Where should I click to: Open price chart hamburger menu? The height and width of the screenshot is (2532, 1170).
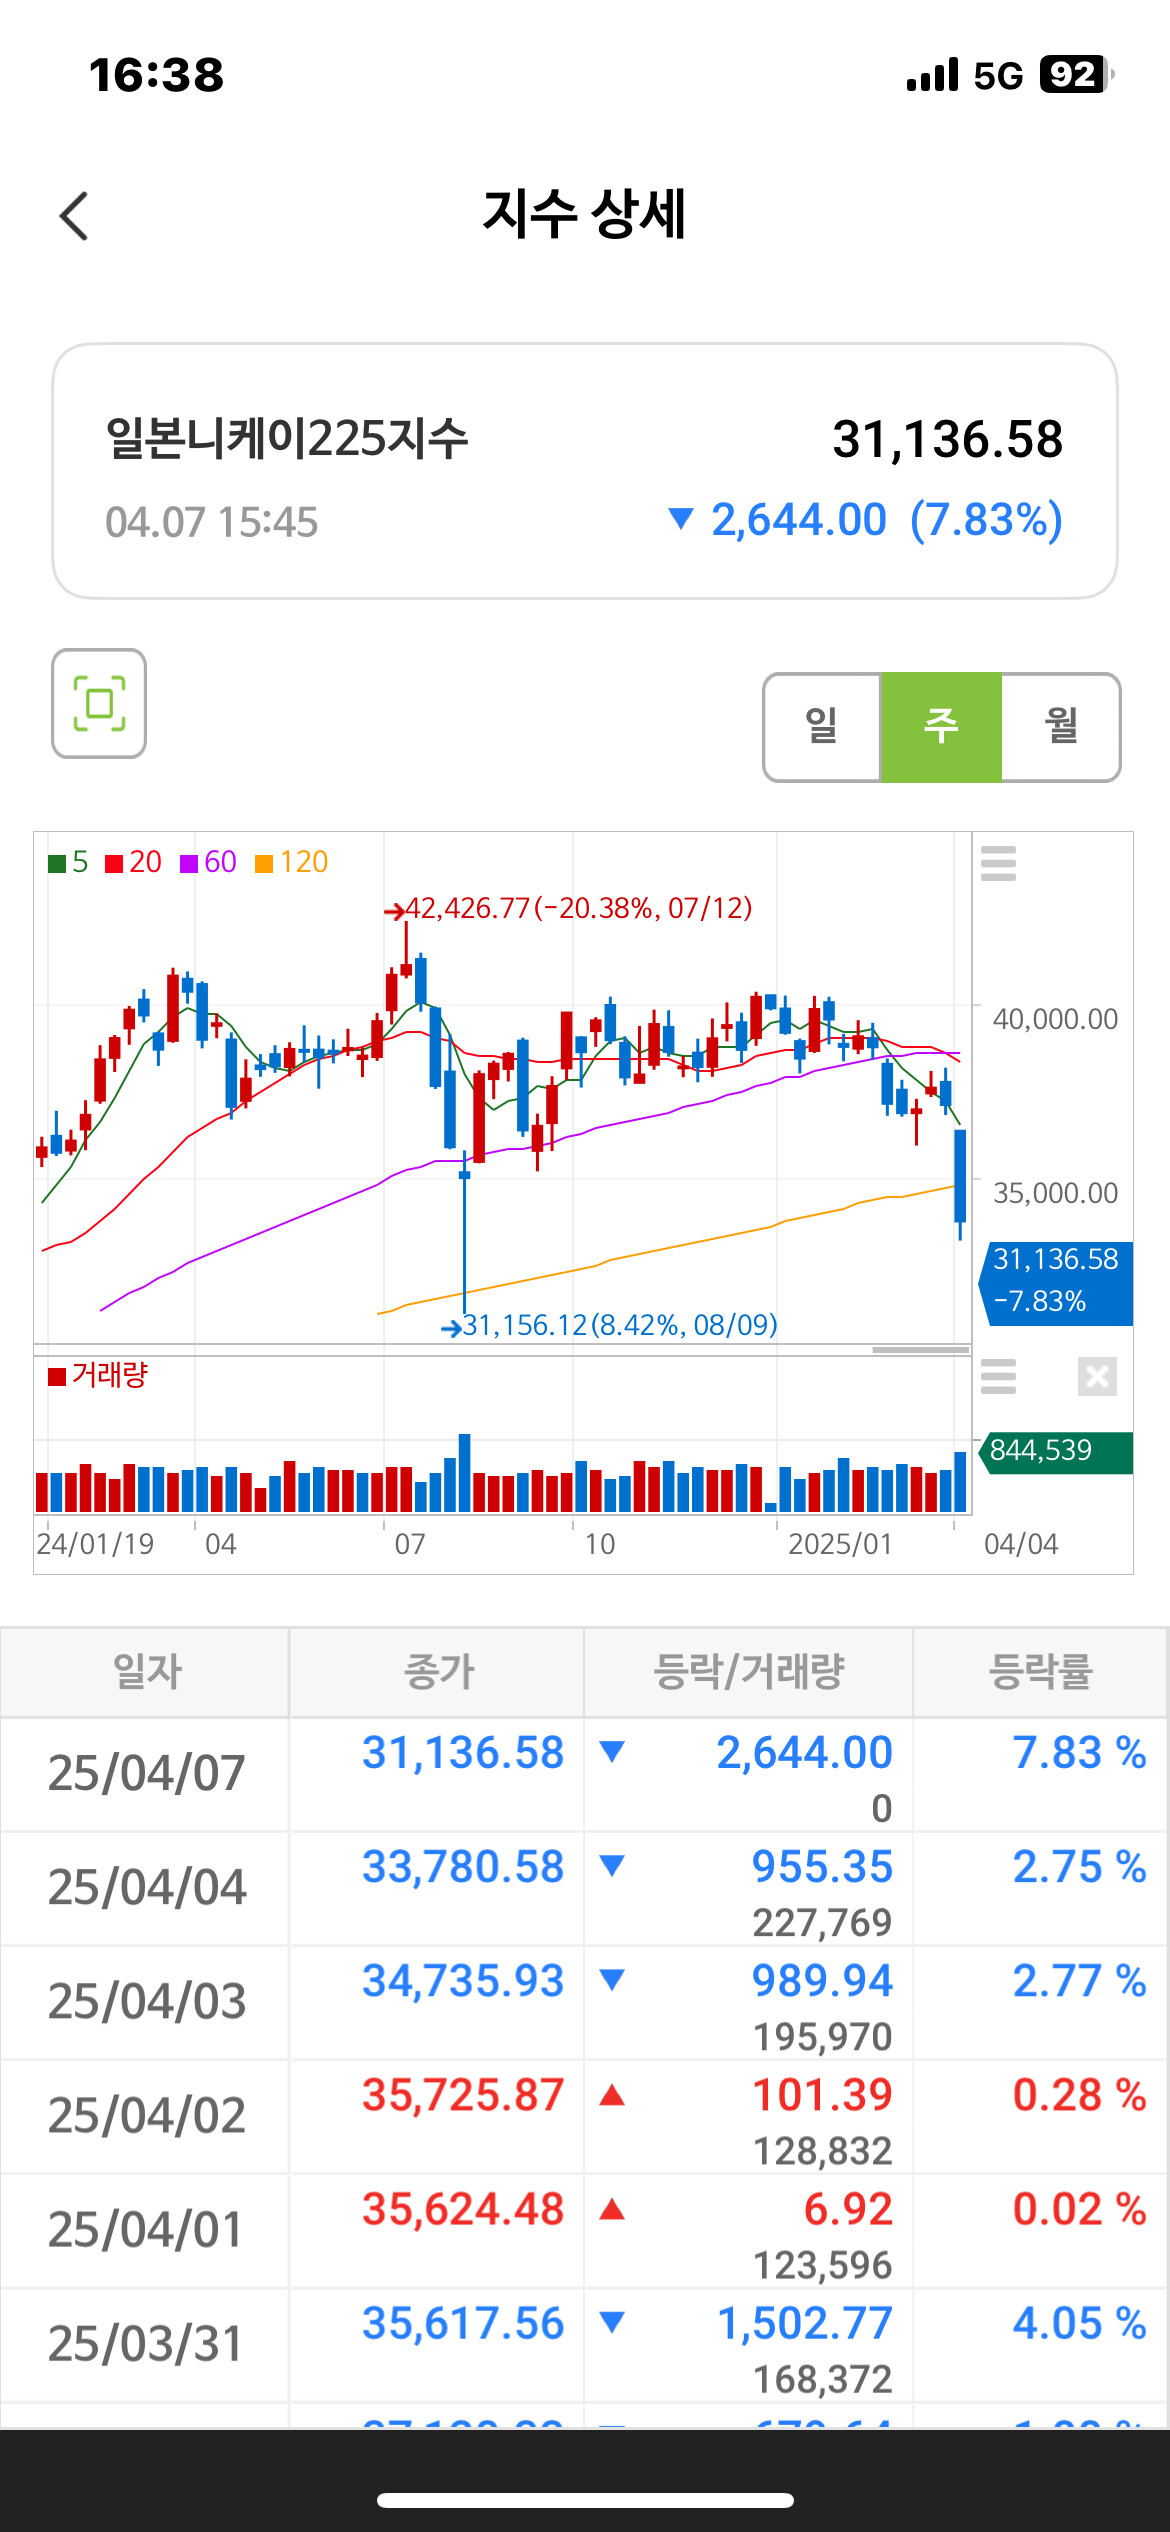(x=998, y=863)
